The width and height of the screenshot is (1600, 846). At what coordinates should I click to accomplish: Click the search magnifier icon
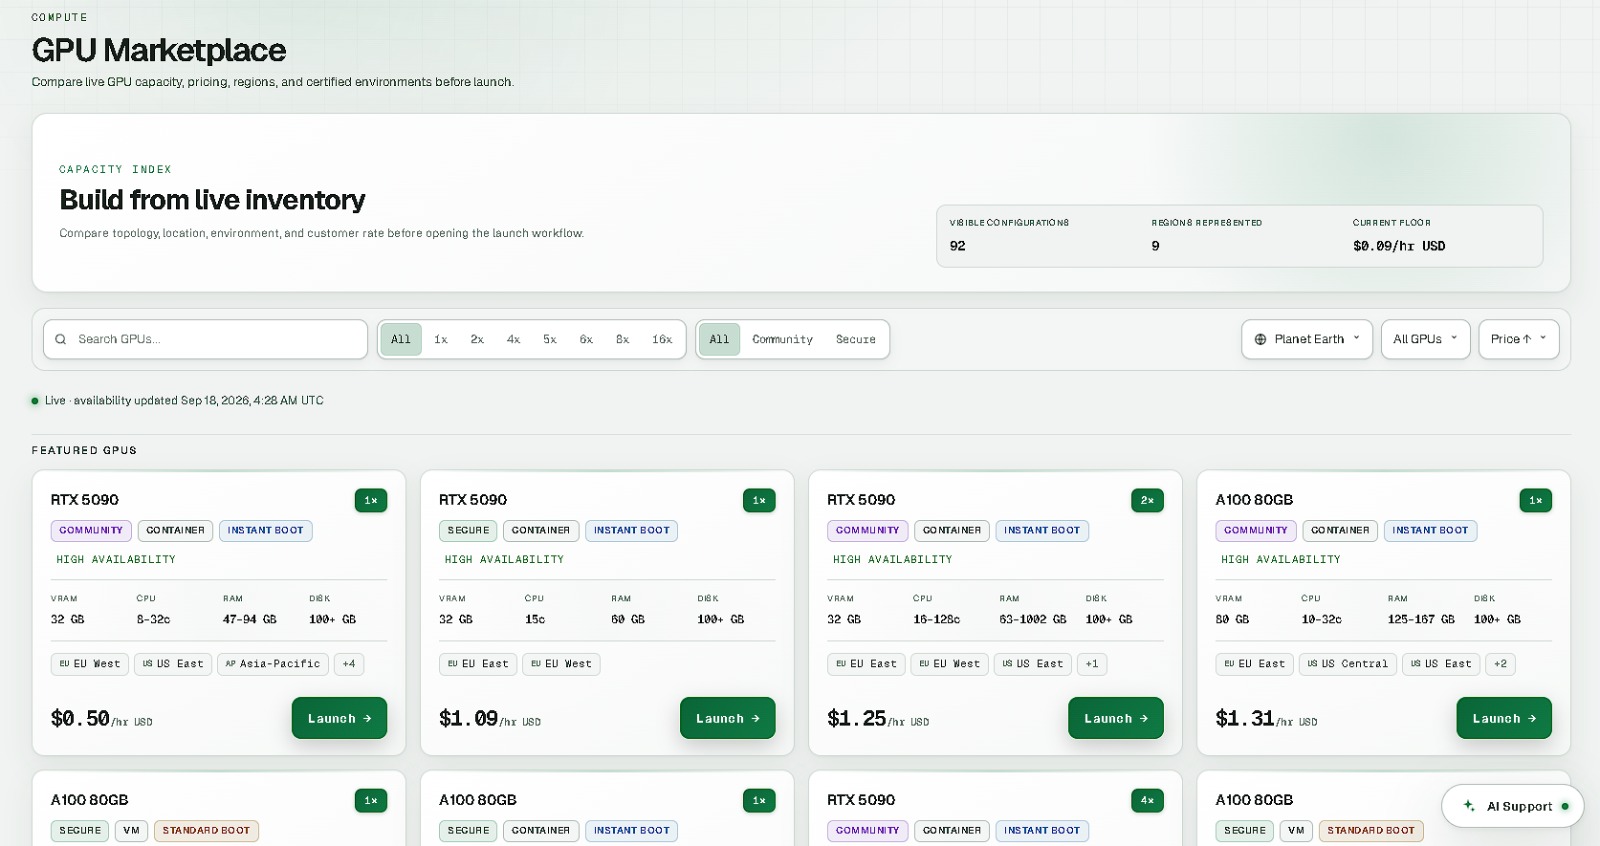tap(61, 339)
